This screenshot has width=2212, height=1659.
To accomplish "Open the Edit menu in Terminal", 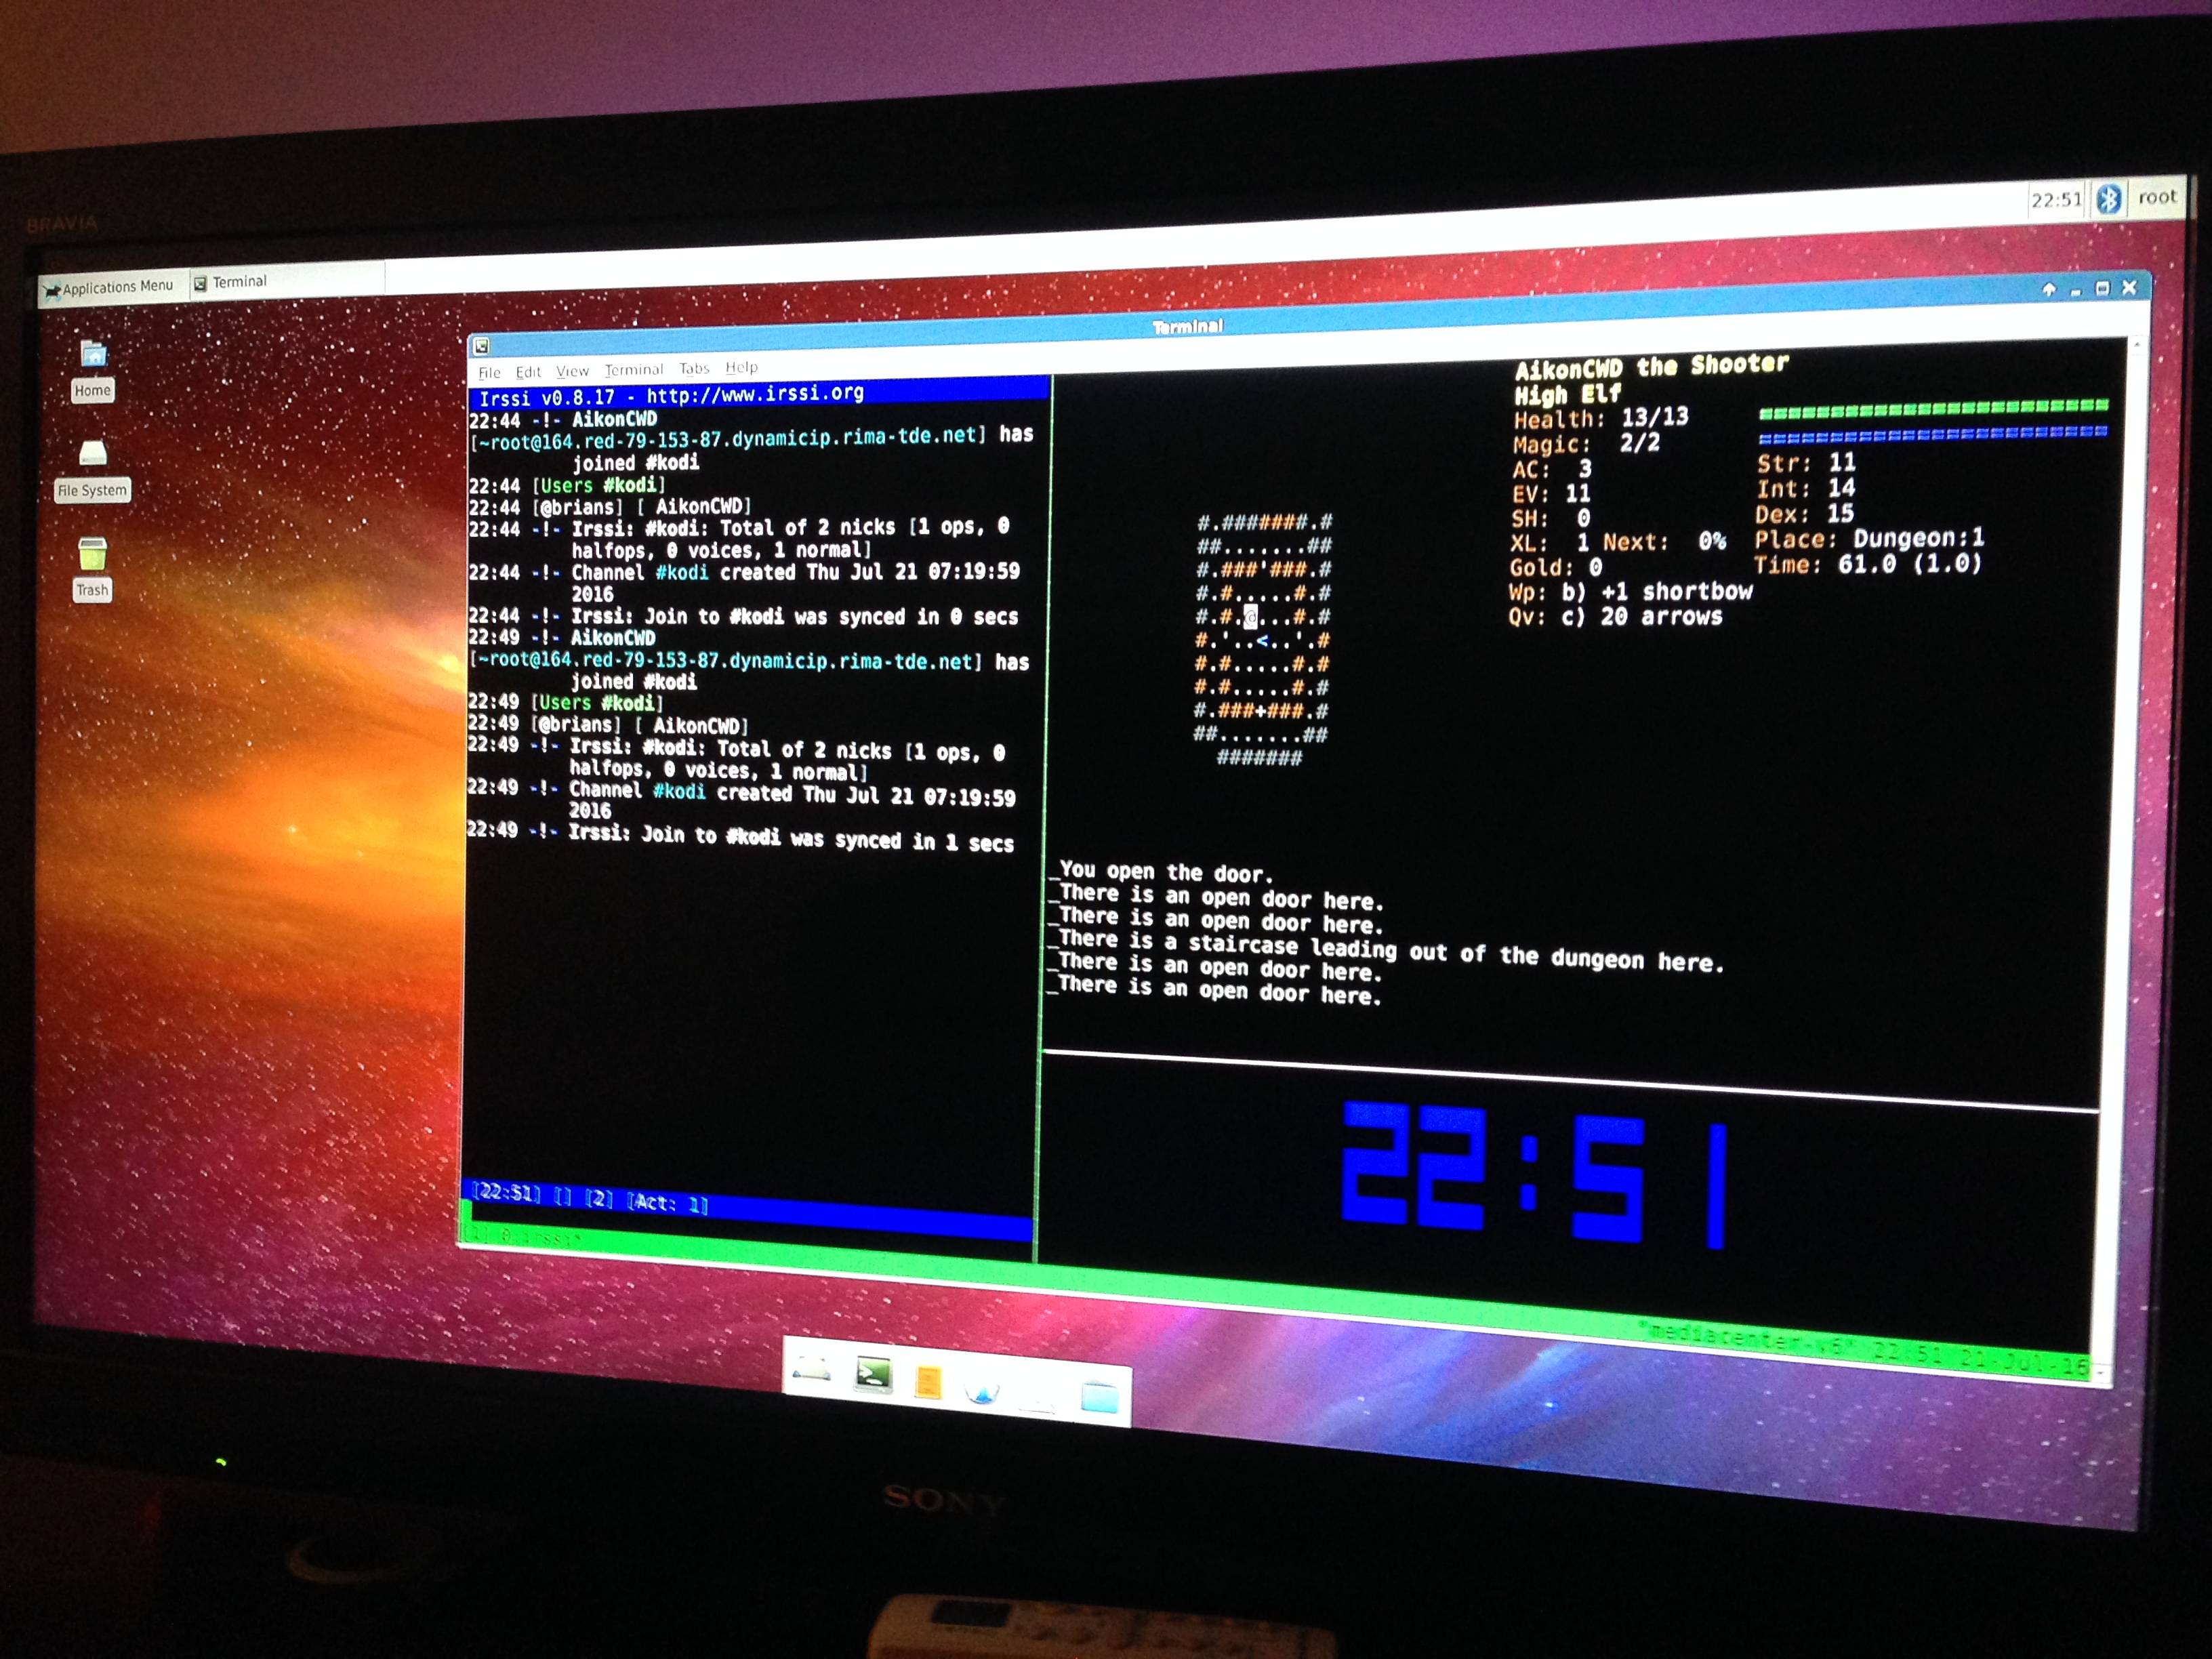I will click(x=528, y=372).
